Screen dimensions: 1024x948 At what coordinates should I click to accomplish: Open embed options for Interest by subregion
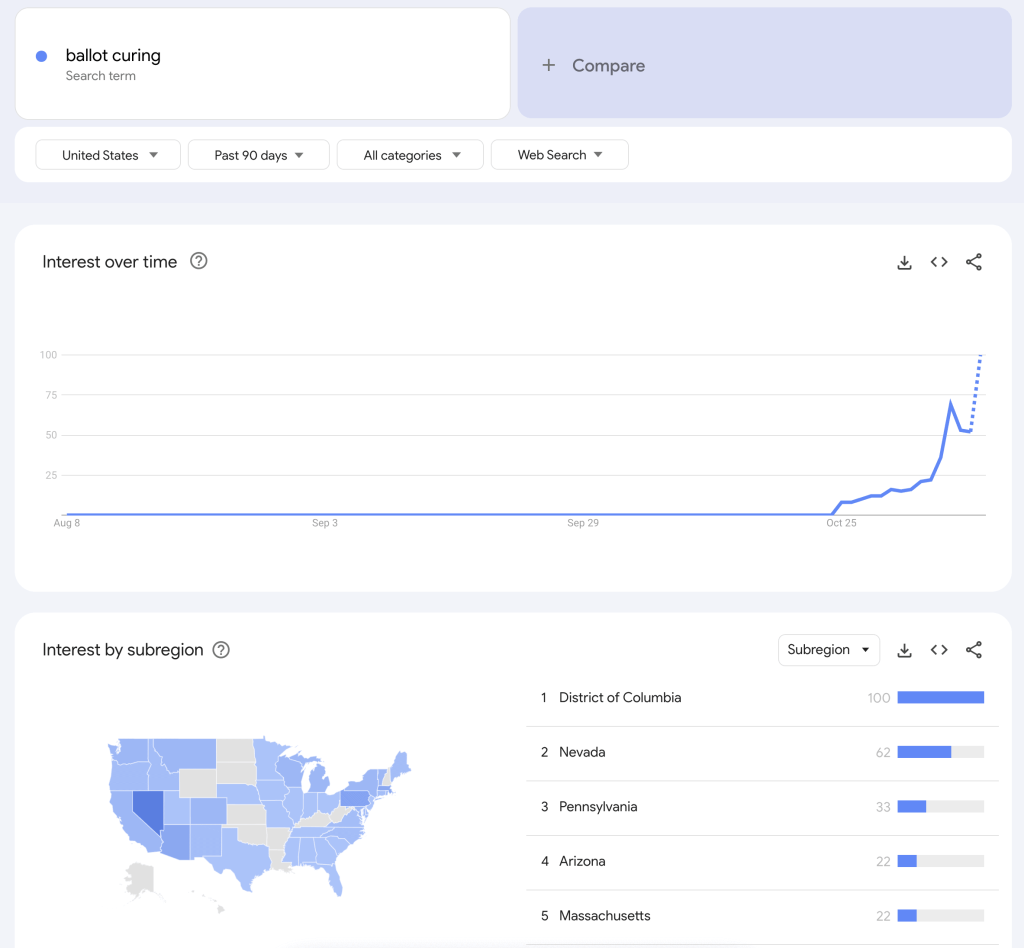pyautogui.click(x=939, y=649)
